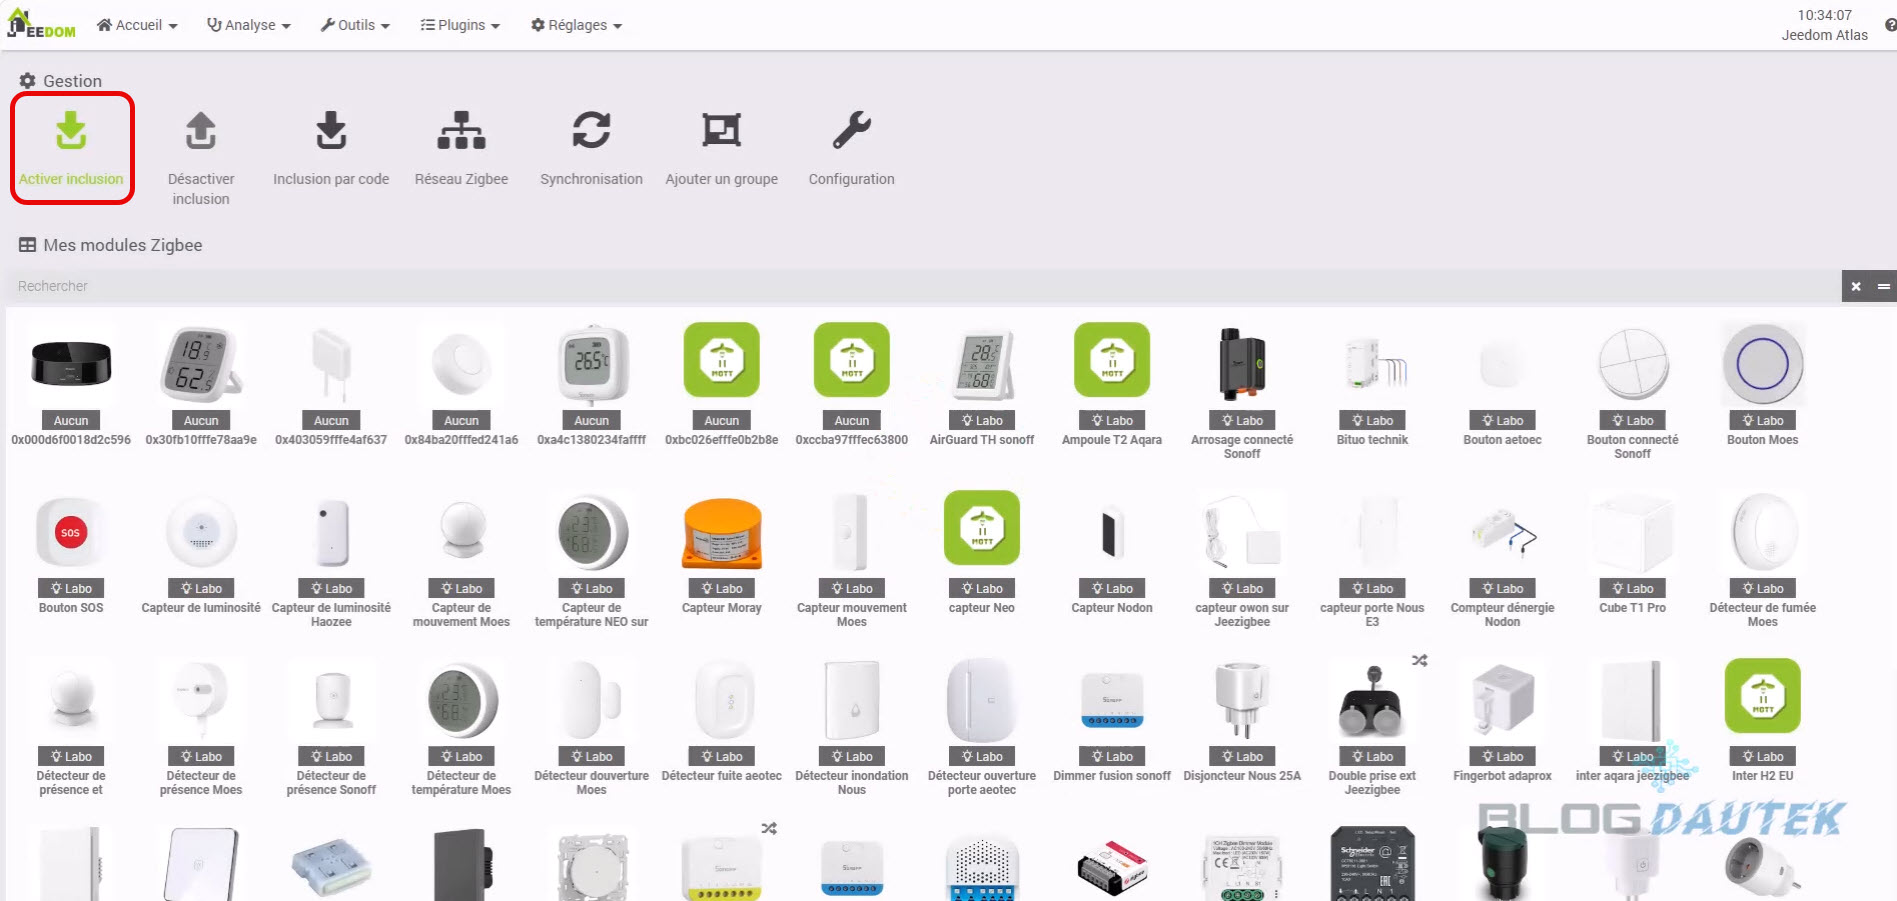Clear the search with the X button
Screen dimensions: 1897x901
[1856, 286]
